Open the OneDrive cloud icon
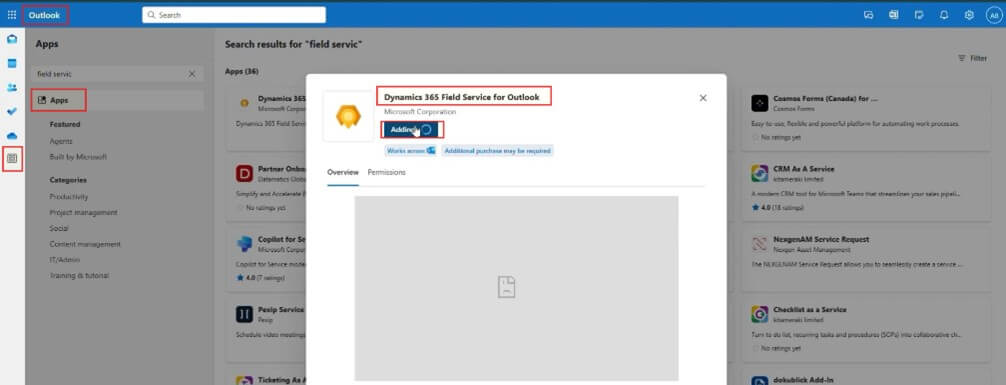Screen dimensions: 1006x385 (12, 136)
